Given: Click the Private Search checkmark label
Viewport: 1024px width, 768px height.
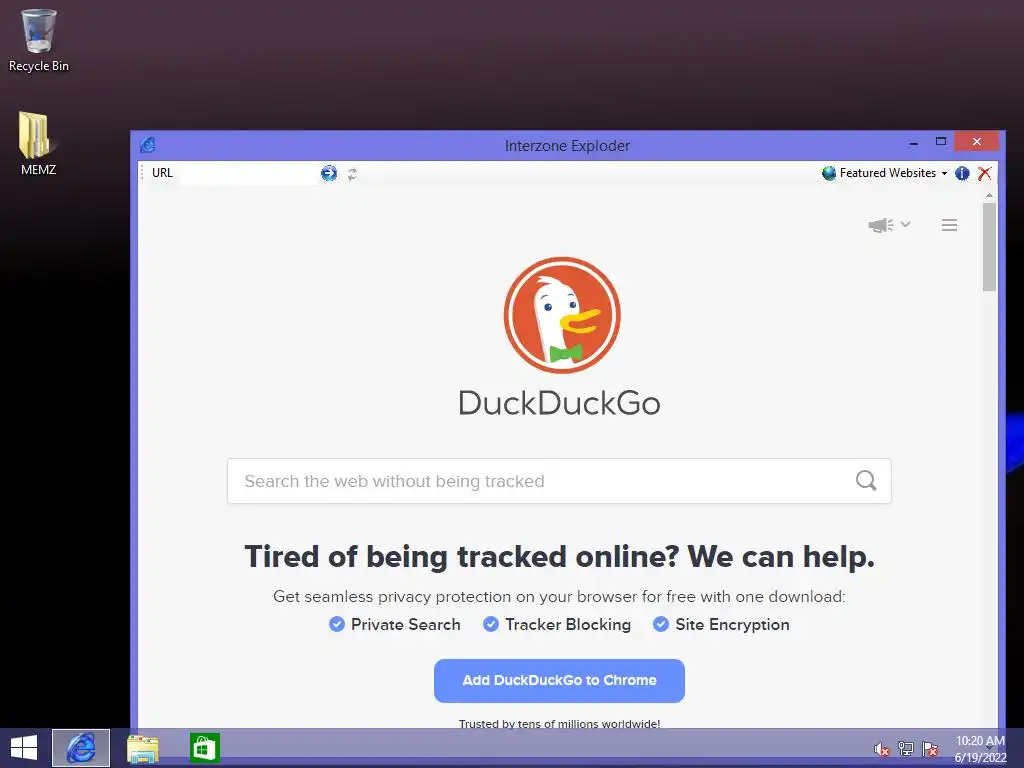Looking at the screenshot, I should tap(394, 624).
